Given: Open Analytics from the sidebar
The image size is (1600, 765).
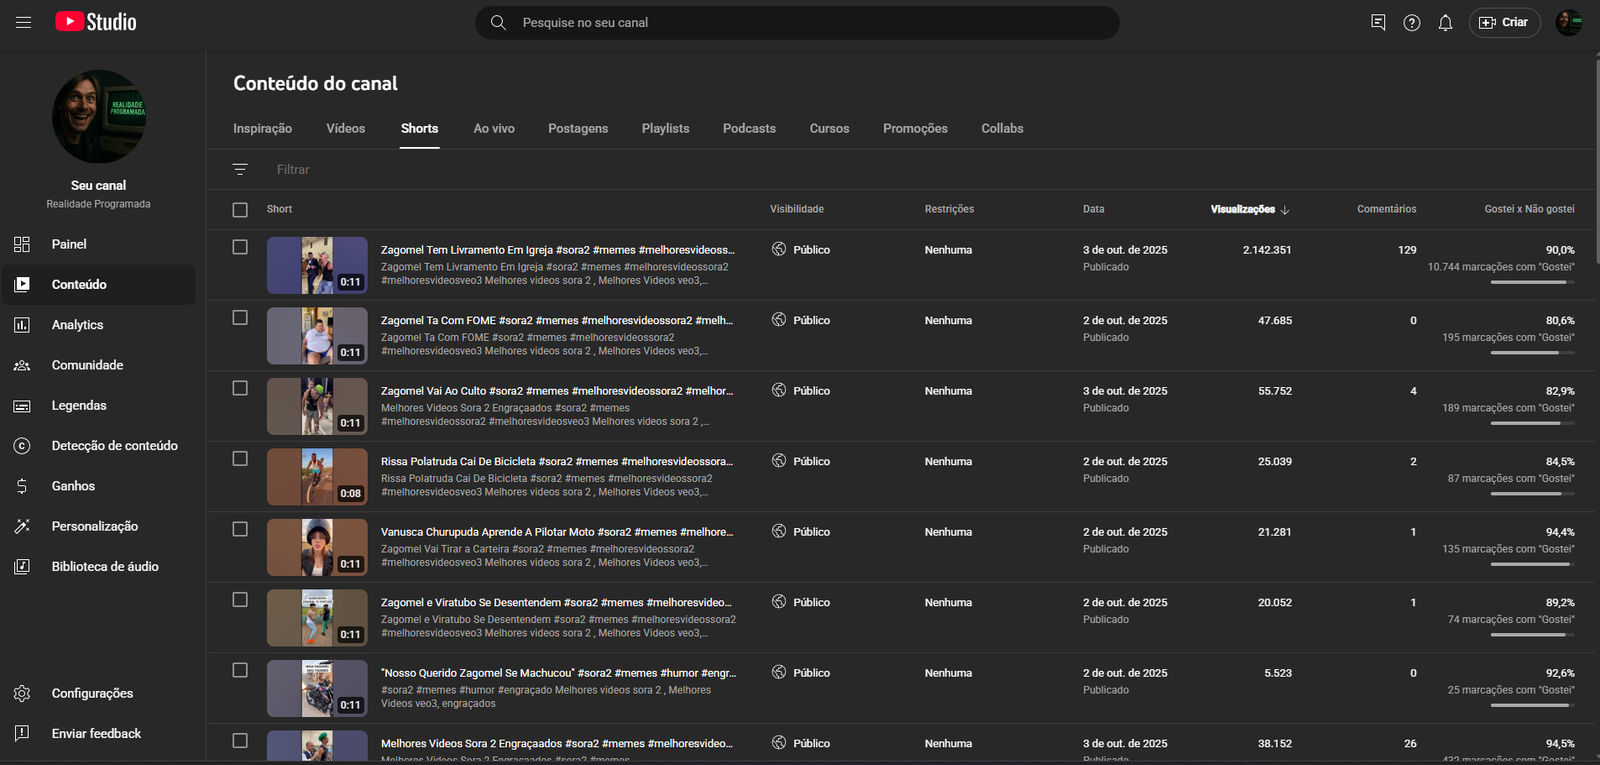Looking at the screenshot, I should [x=77, y=325].
